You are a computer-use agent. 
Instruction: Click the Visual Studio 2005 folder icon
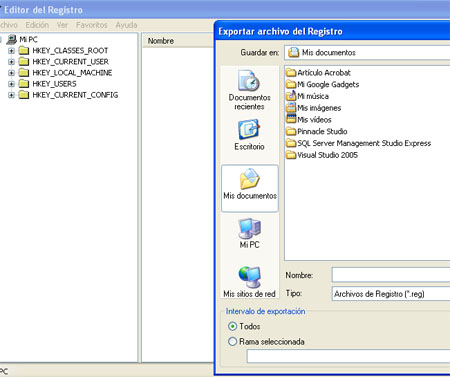pos(291,155)
